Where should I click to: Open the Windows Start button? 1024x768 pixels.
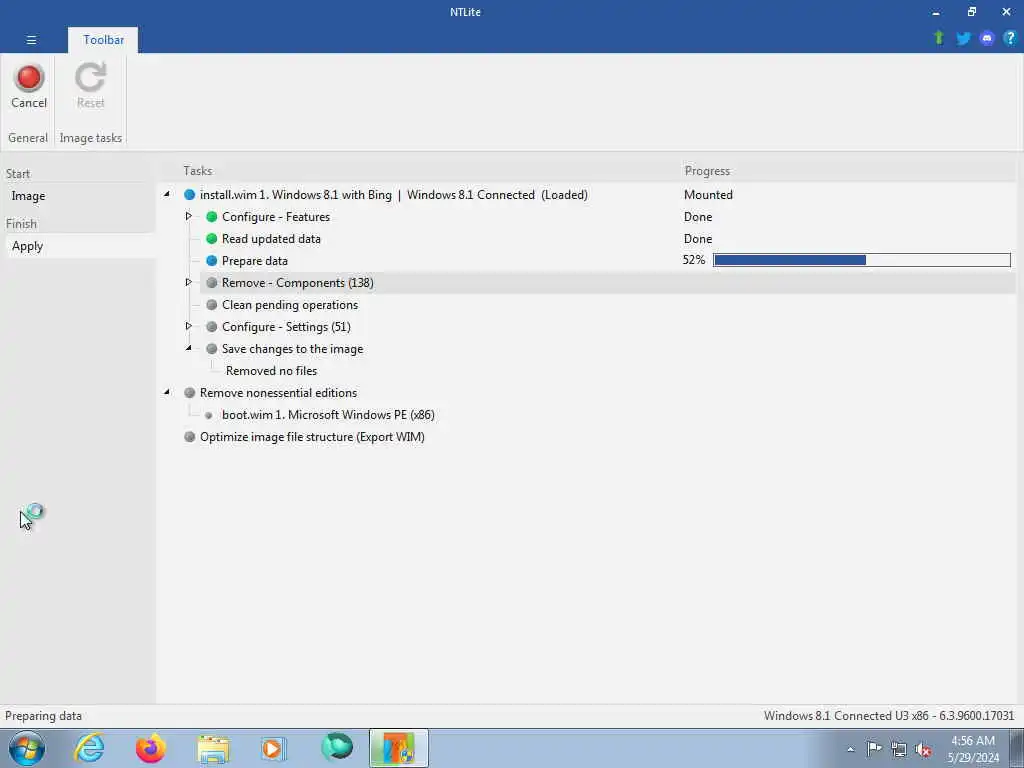(x=27, y=748)
